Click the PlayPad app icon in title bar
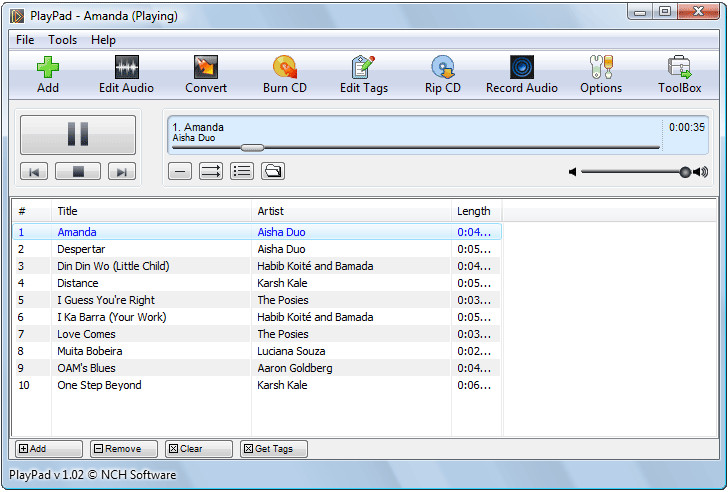The width and height of the screenshot is (728, 492). [x=17, y=16]
